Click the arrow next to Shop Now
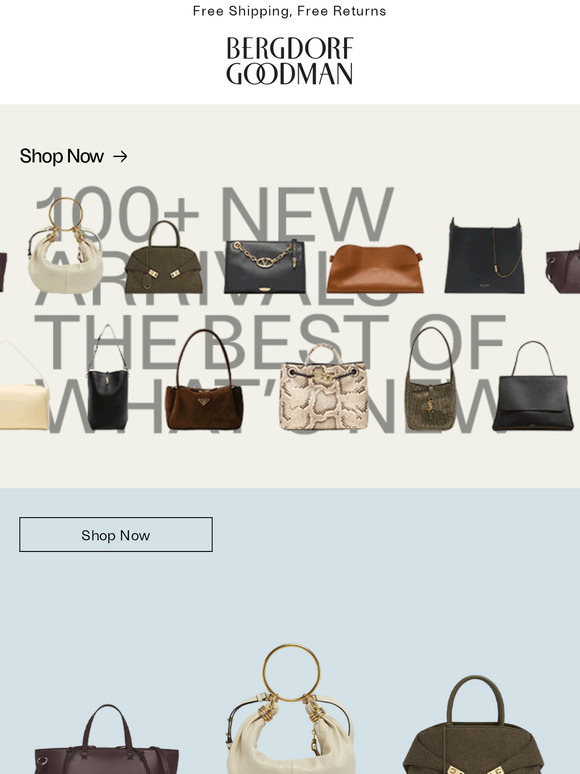The width and height of the screenshot is (580, 774). (120, 156)
